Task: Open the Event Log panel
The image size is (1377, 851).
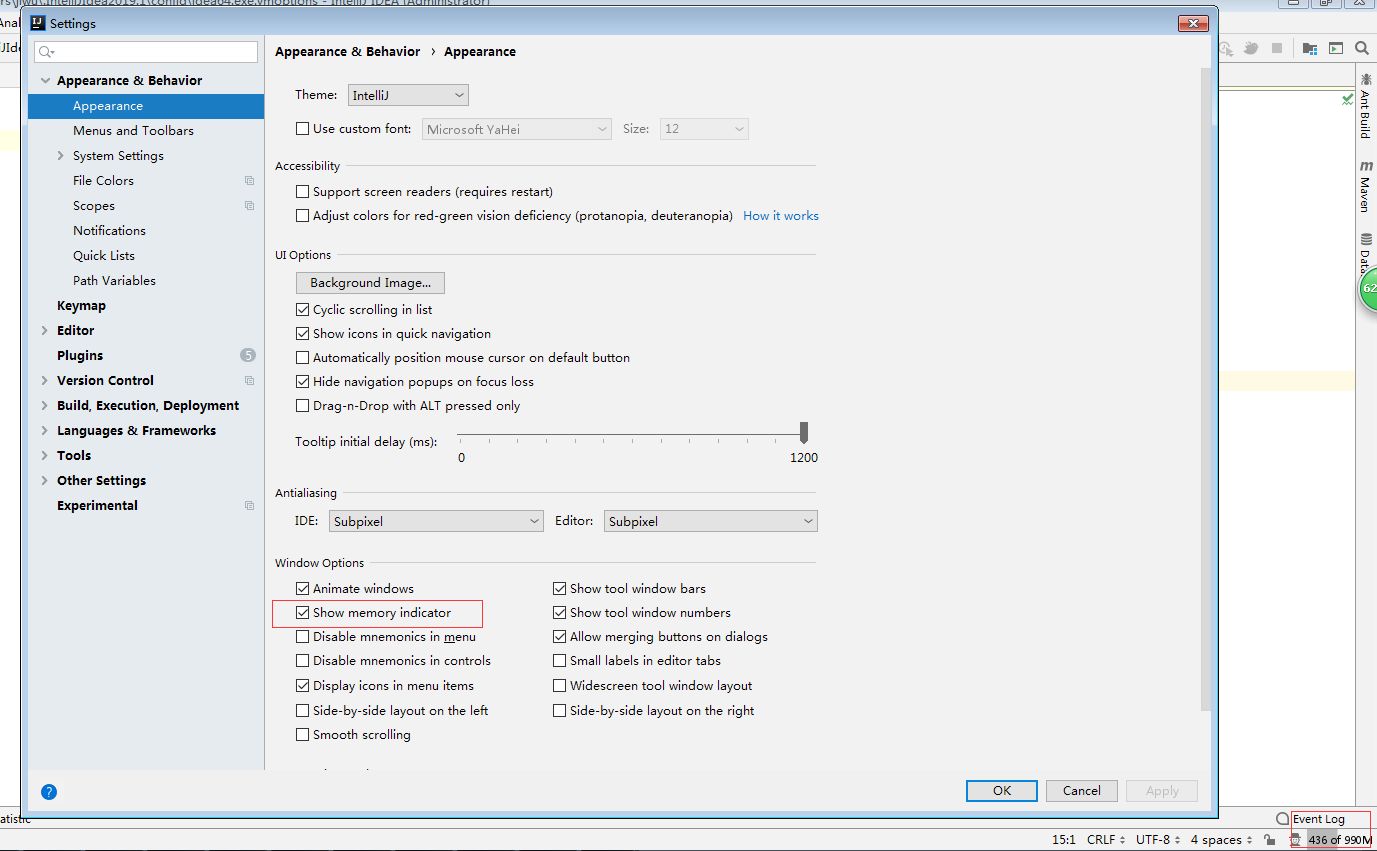Action: pyautogui.click(x=1318, y=819)
